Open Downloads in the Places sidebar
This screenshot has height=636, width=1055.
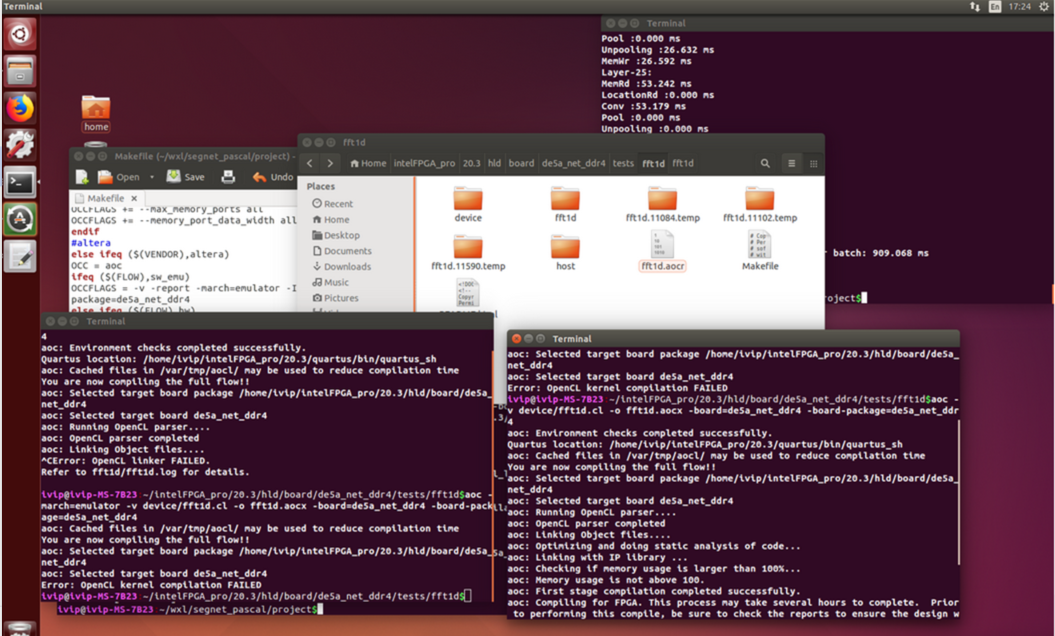[x=342, y=267]
